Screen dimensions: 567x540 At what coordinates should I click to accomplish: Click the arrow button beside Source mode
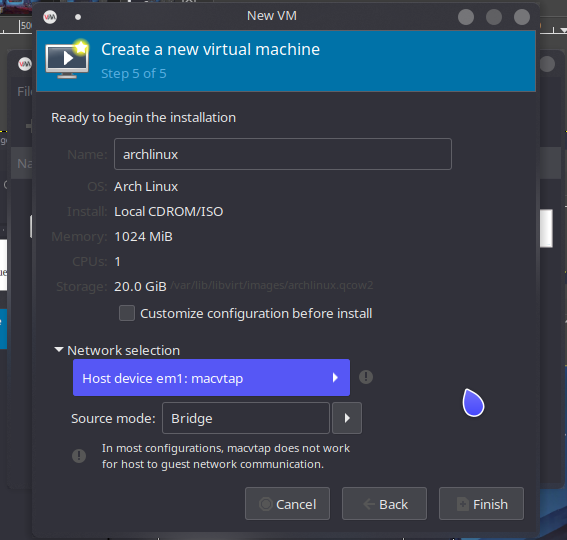point(347,418)
